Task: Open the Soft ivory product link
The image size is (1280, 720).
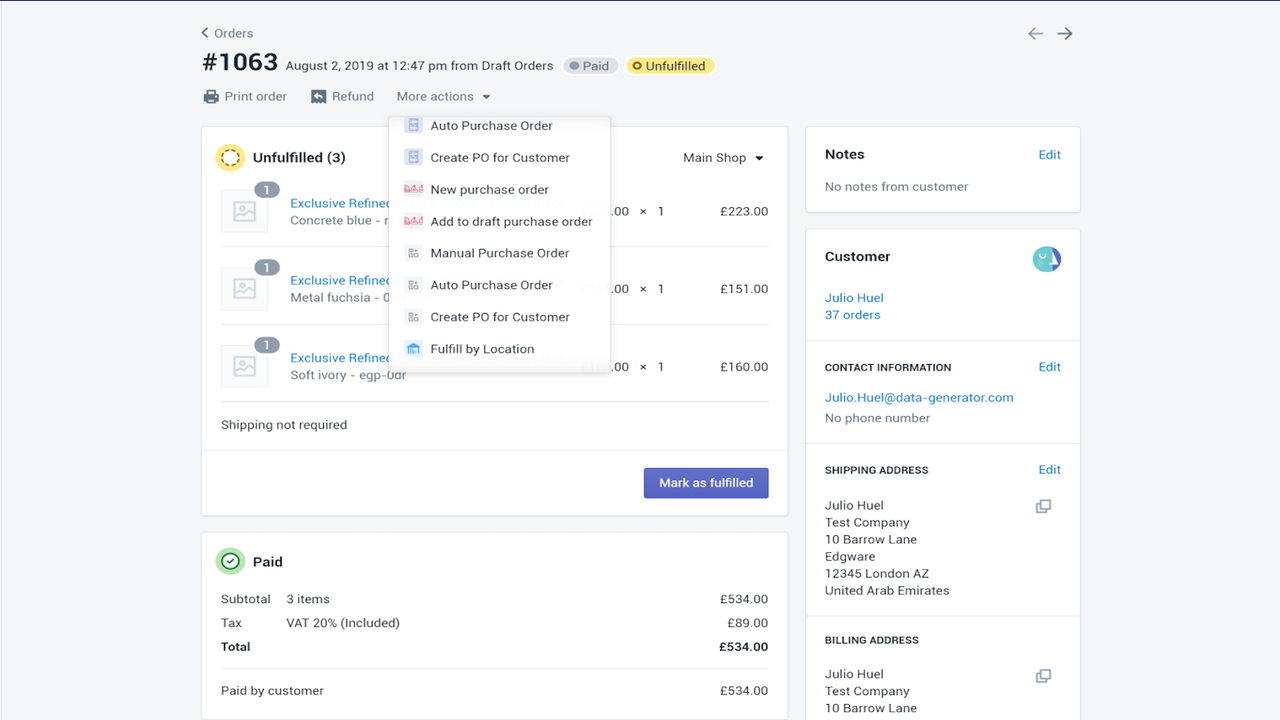Action: (x=340, y=358)
